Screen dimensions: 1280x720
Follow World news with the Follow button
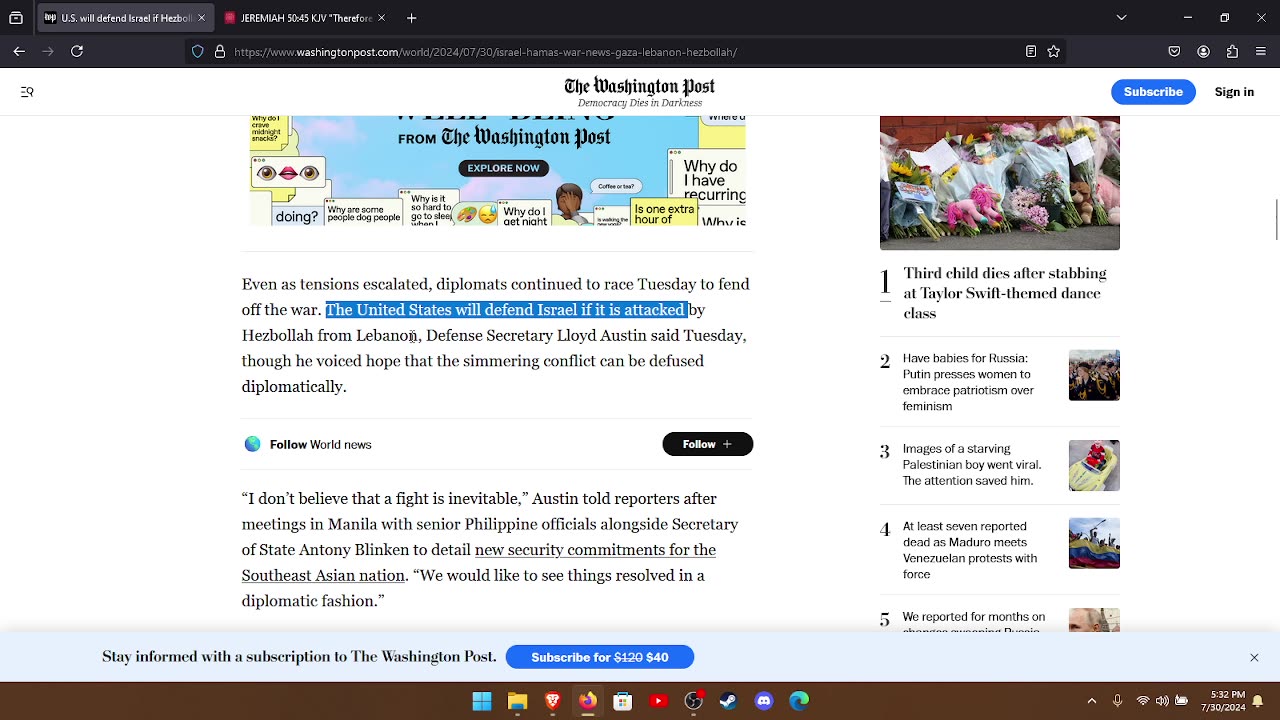pos(707,444)
